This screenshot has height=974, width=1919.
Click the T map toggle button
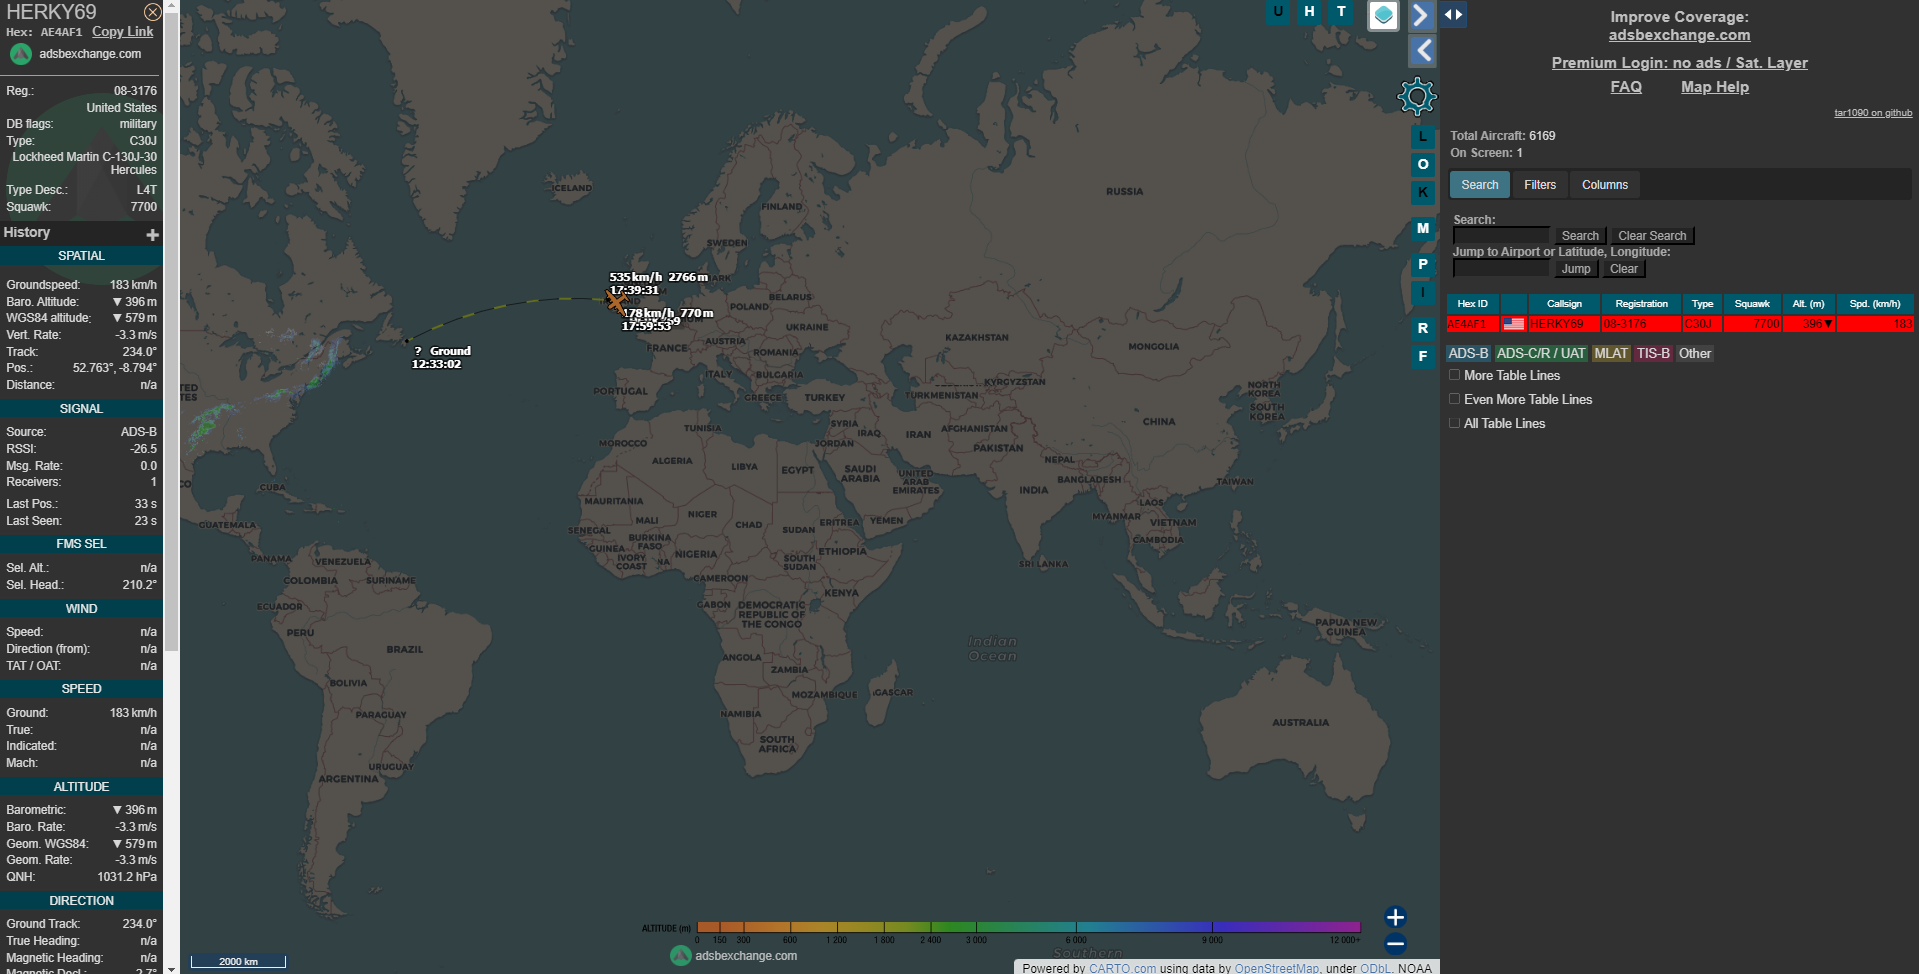(1341, 12)
